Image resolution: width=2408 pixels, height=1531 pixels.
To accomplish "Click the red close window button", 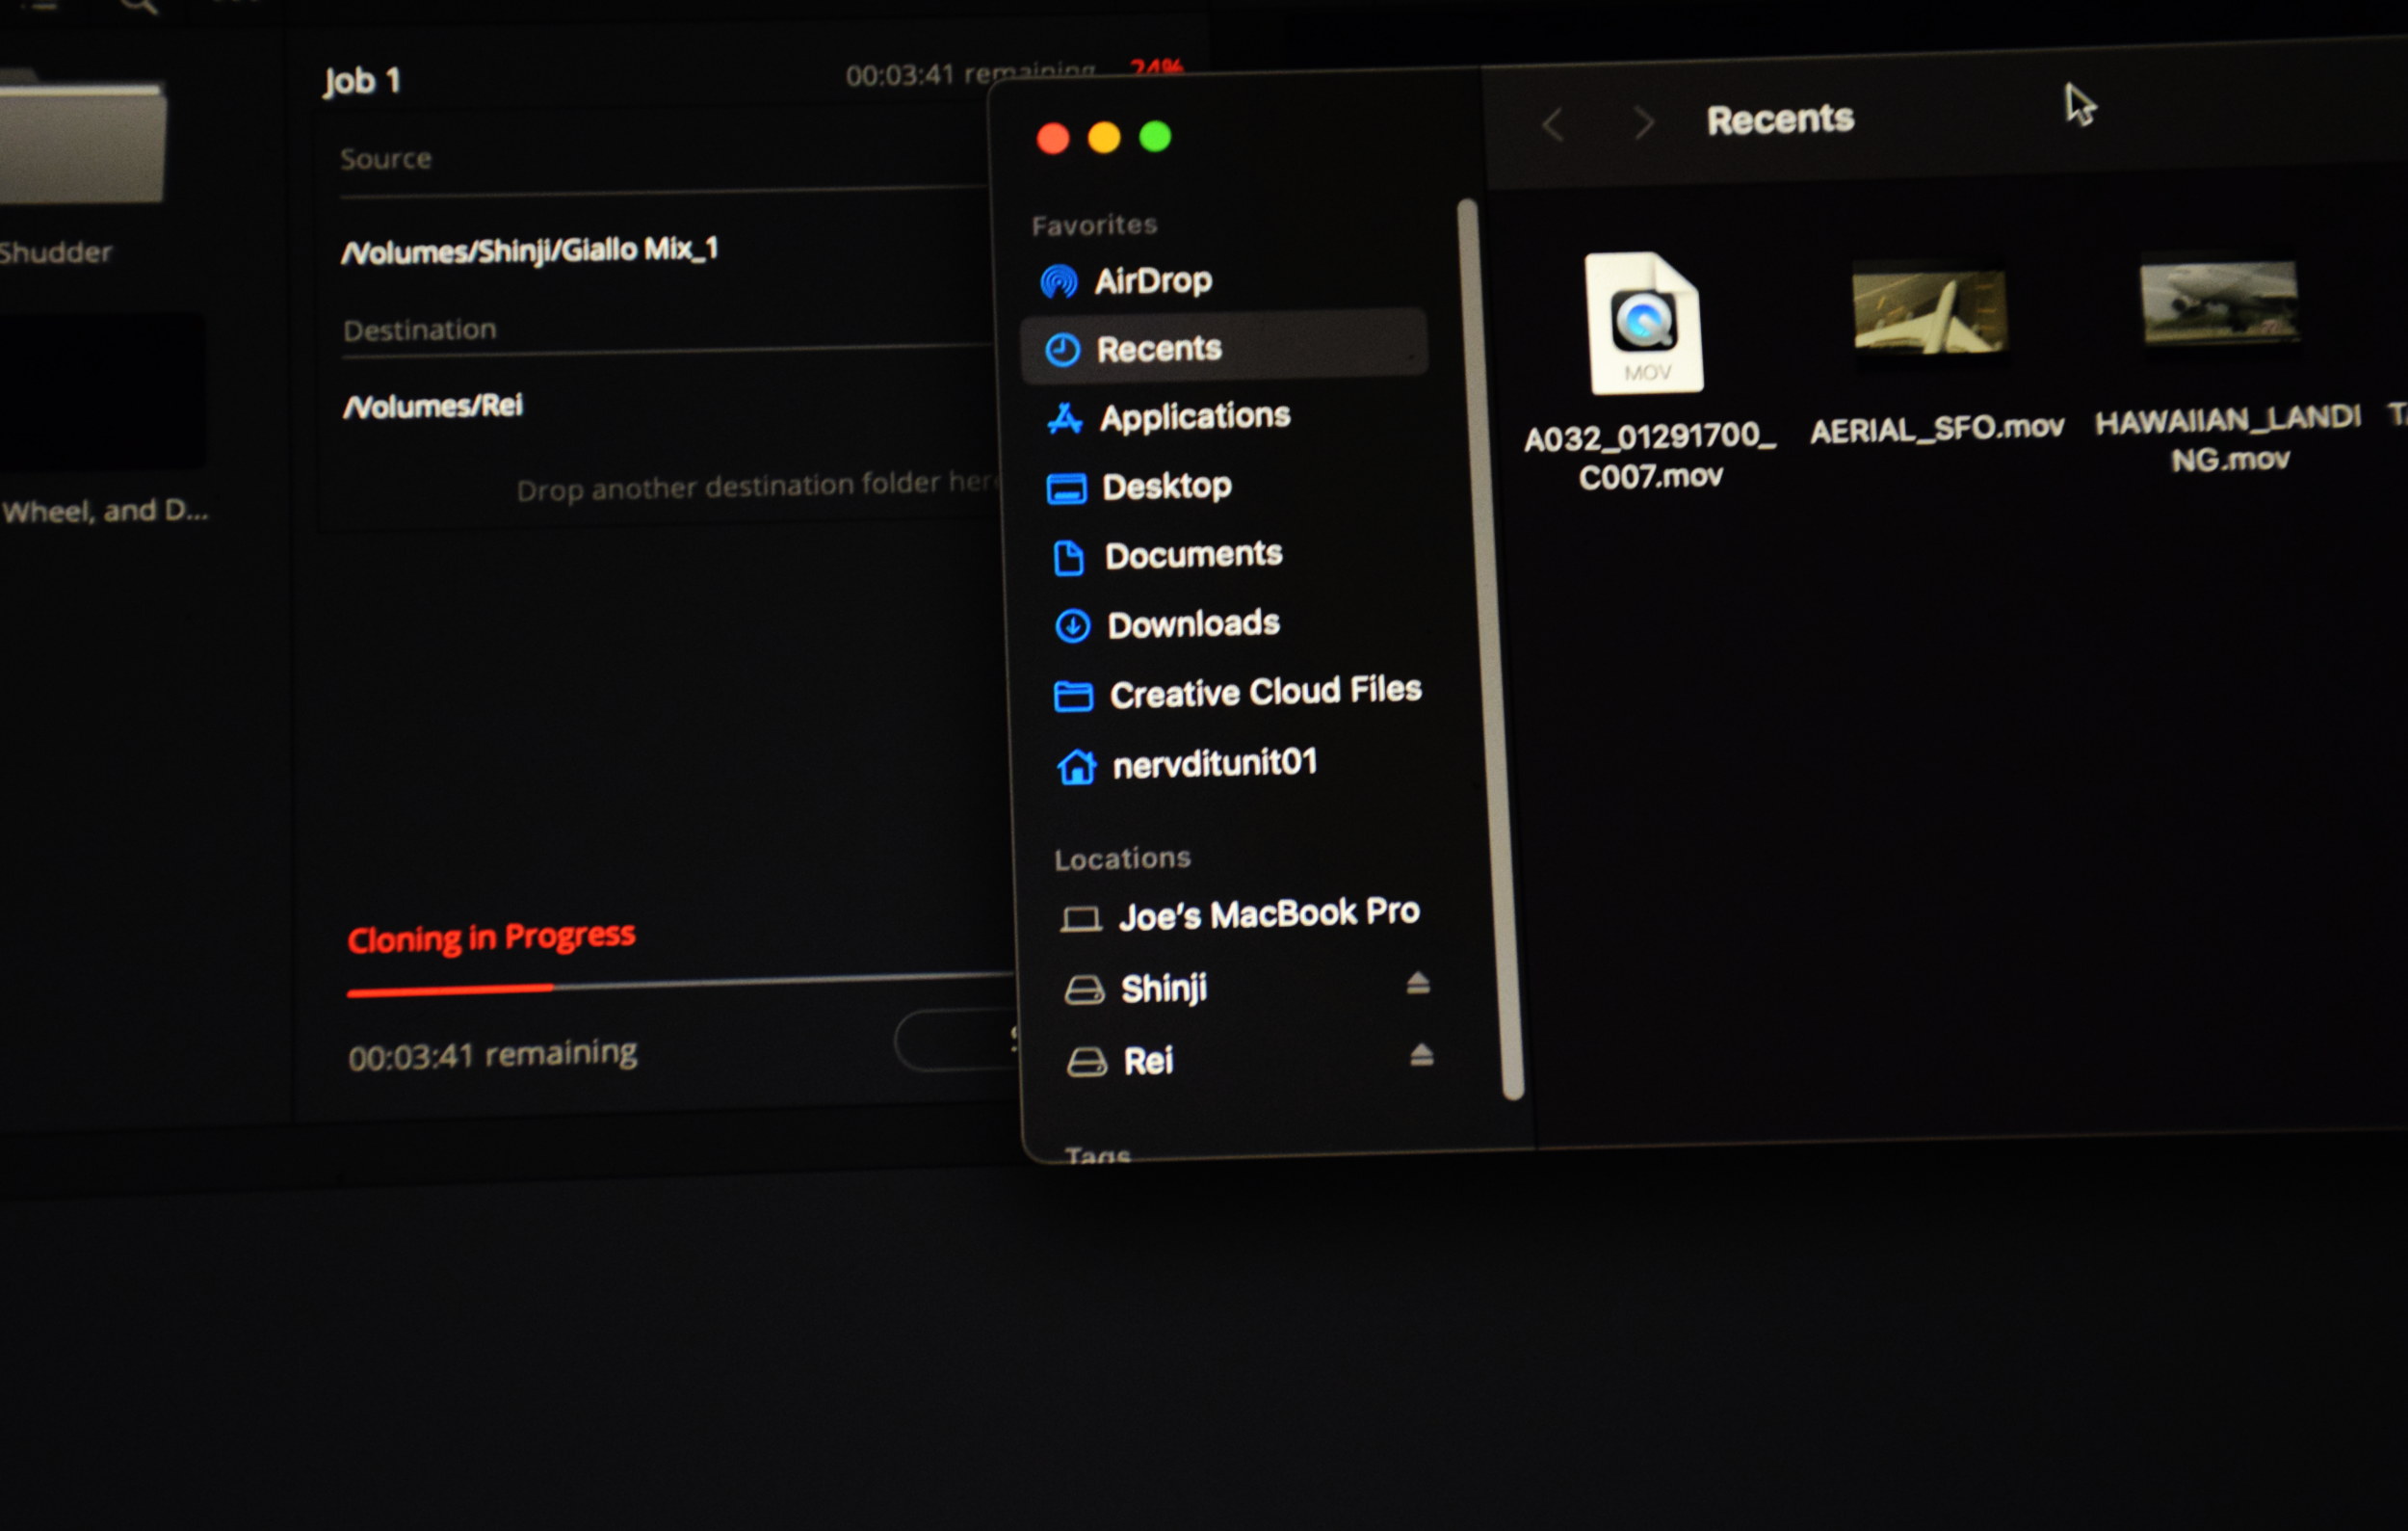I will [1053, 138].
